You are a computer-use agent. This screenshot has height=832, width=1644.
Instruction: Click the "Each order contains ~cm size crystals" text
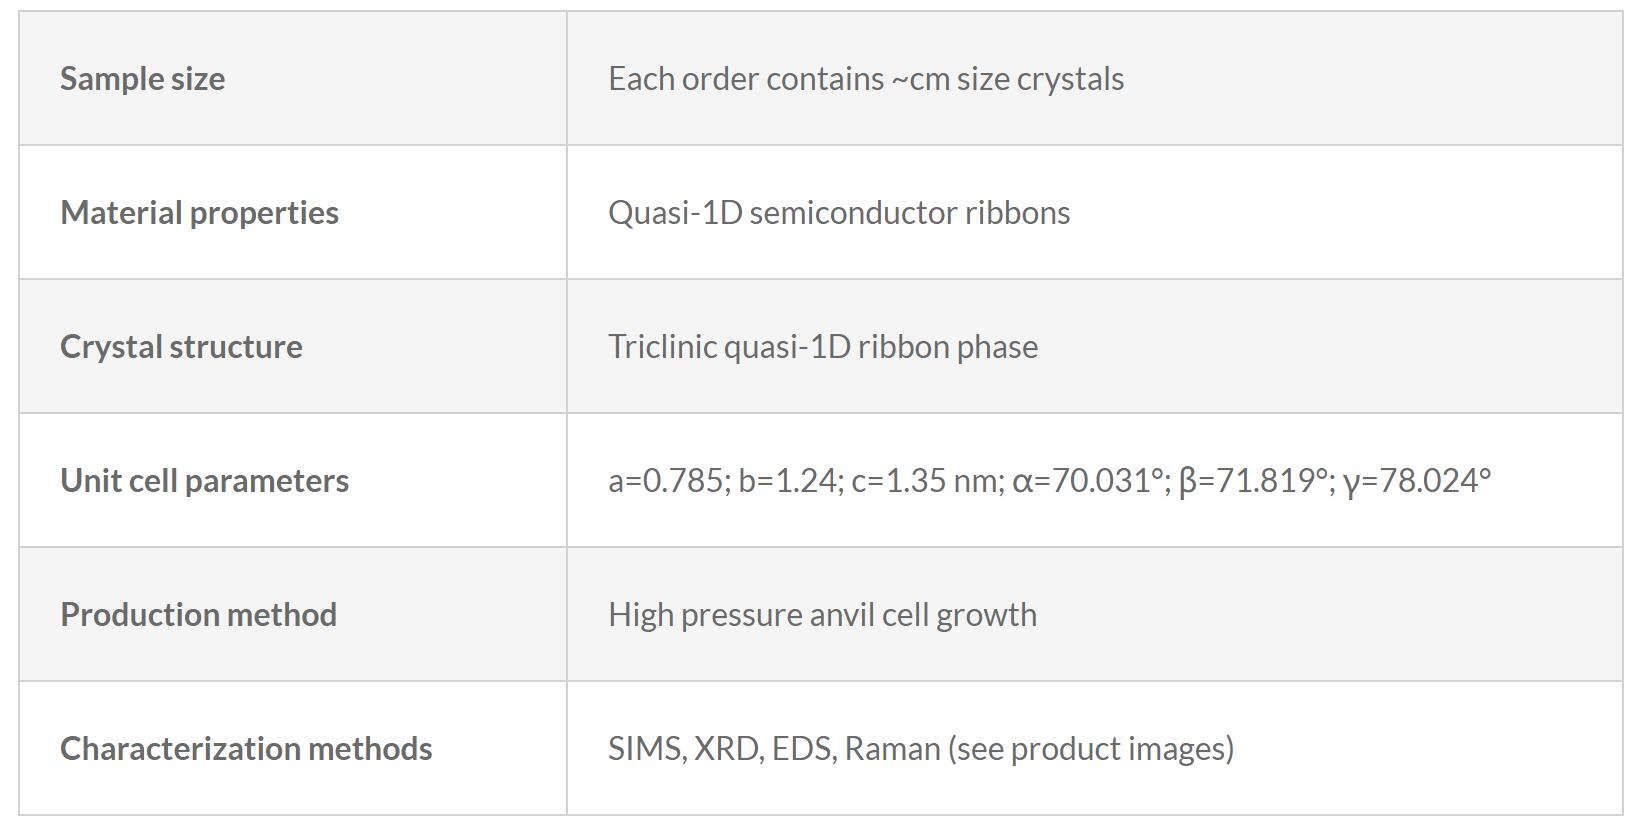point(866,79)
